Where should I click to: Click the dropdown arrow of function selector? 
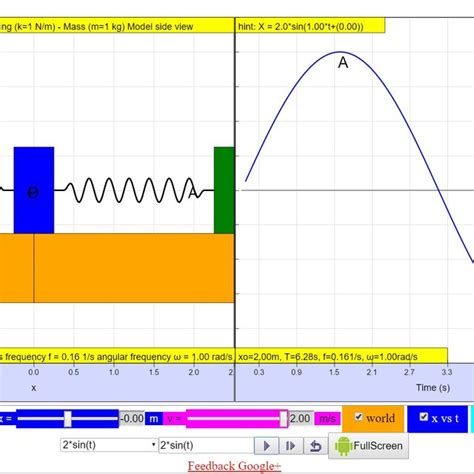tap(153, 445)
